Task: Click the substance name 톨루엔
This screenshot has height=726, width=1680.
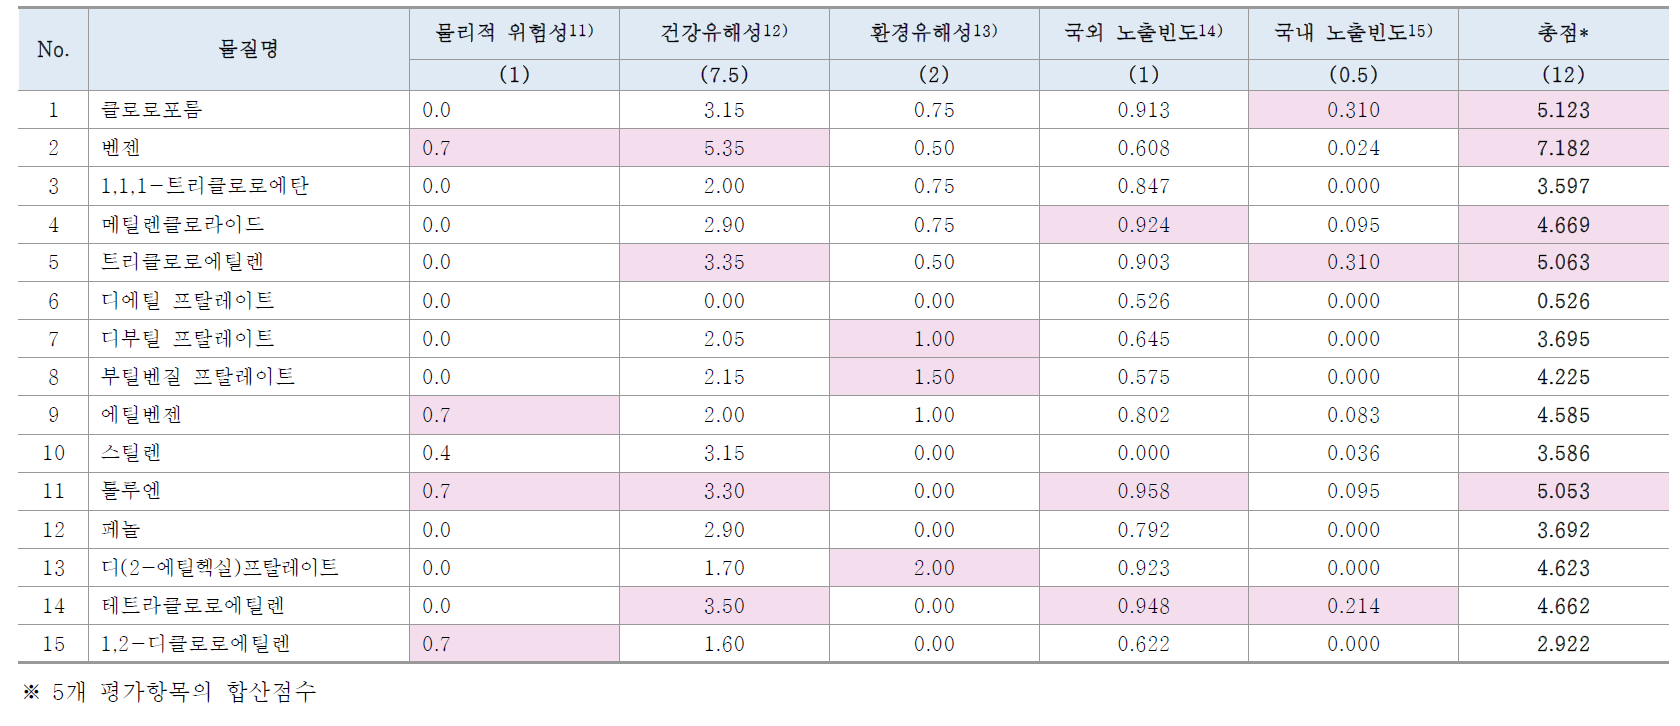Action: point(131,491)
